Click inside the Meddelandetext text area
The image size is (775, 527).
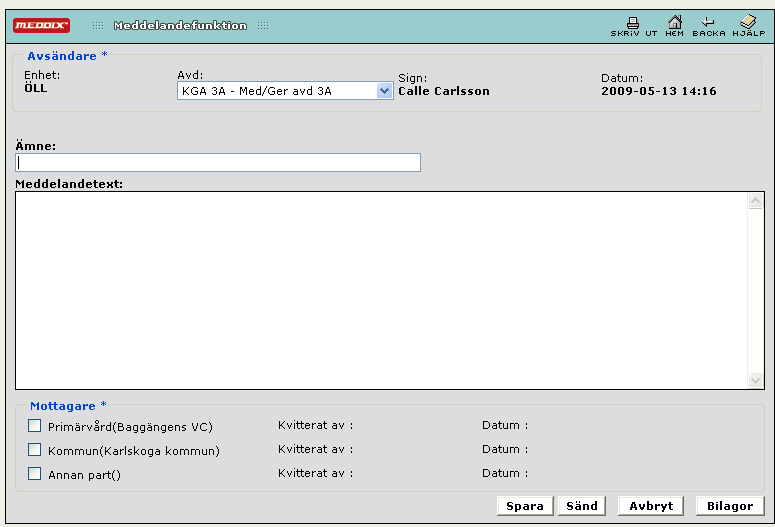381,291
